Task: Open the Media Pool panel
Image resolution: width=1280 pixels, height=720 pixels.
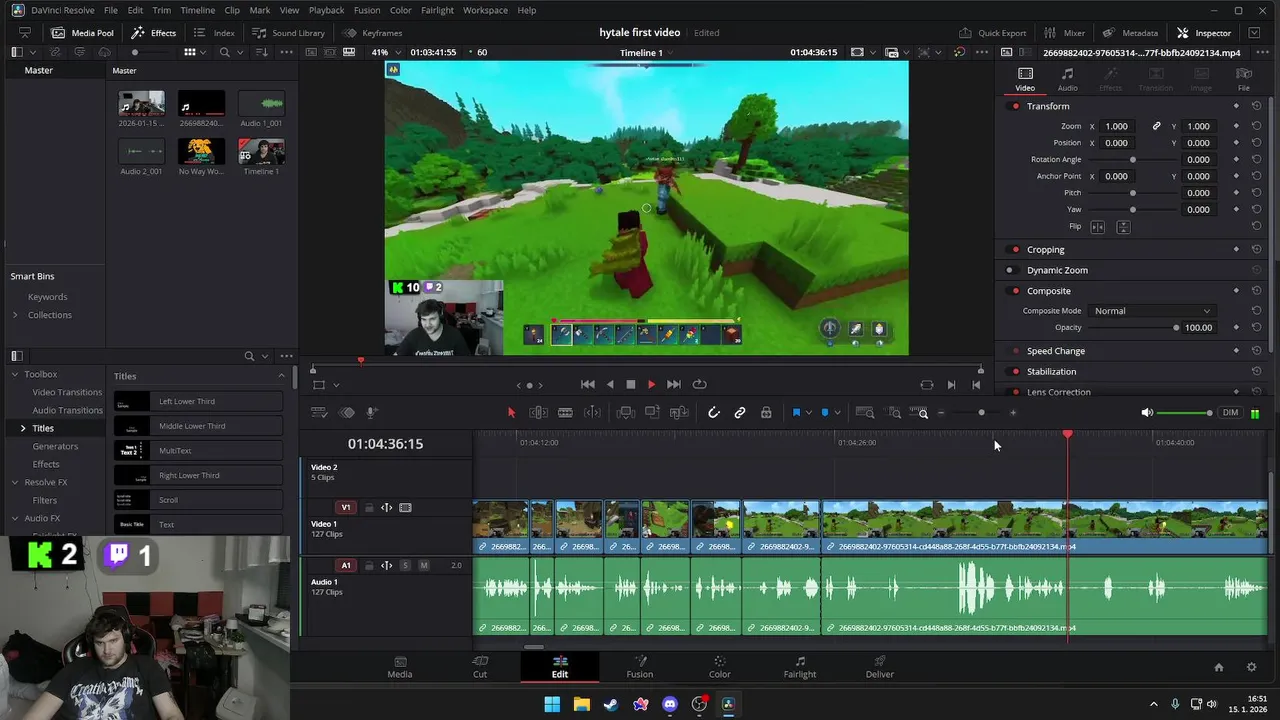Action: [83, 33]
